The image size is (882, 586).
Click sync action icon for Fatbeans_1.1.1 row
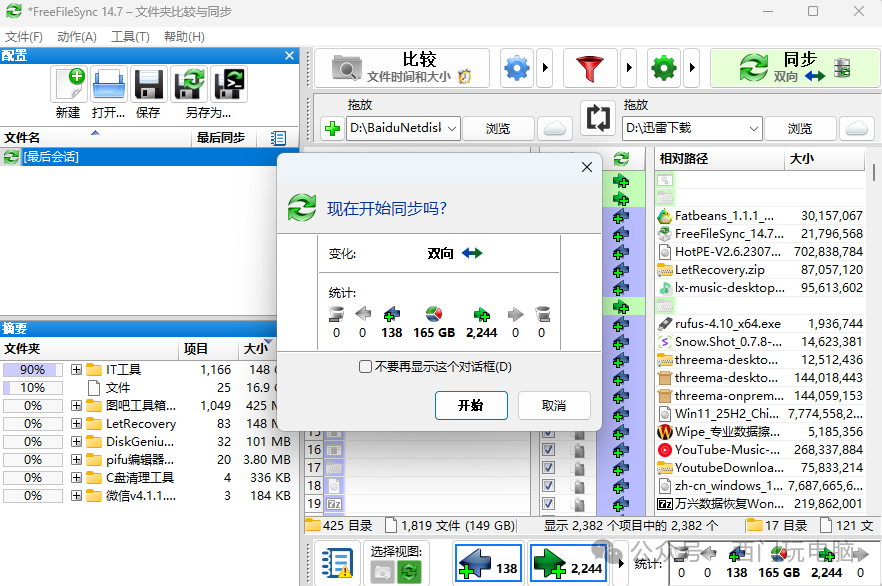(621, 216)
